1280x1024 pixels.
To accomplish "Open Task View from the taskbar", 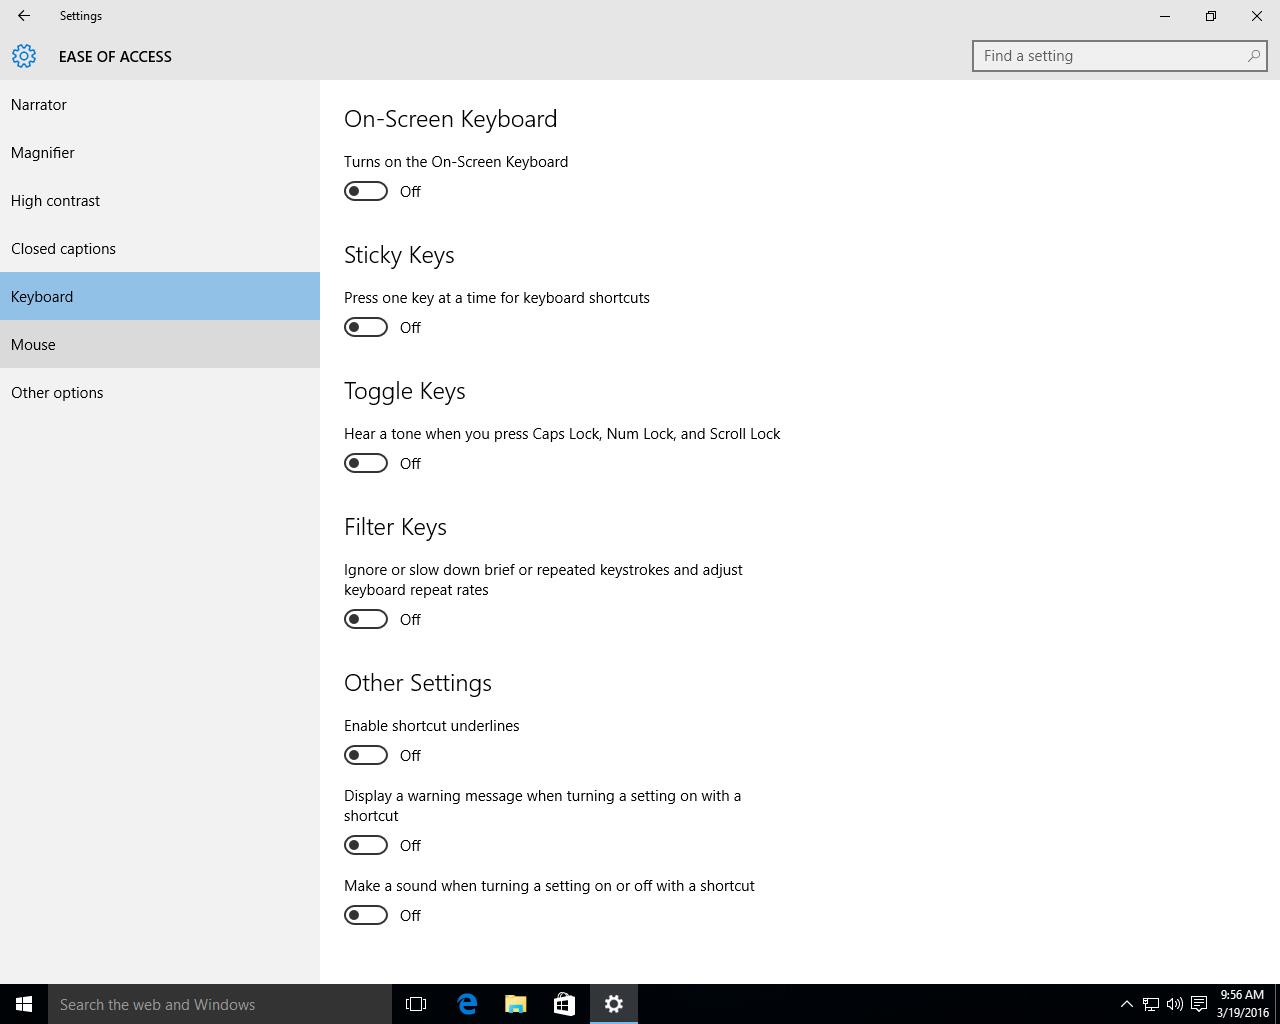I will point(416,1004).
